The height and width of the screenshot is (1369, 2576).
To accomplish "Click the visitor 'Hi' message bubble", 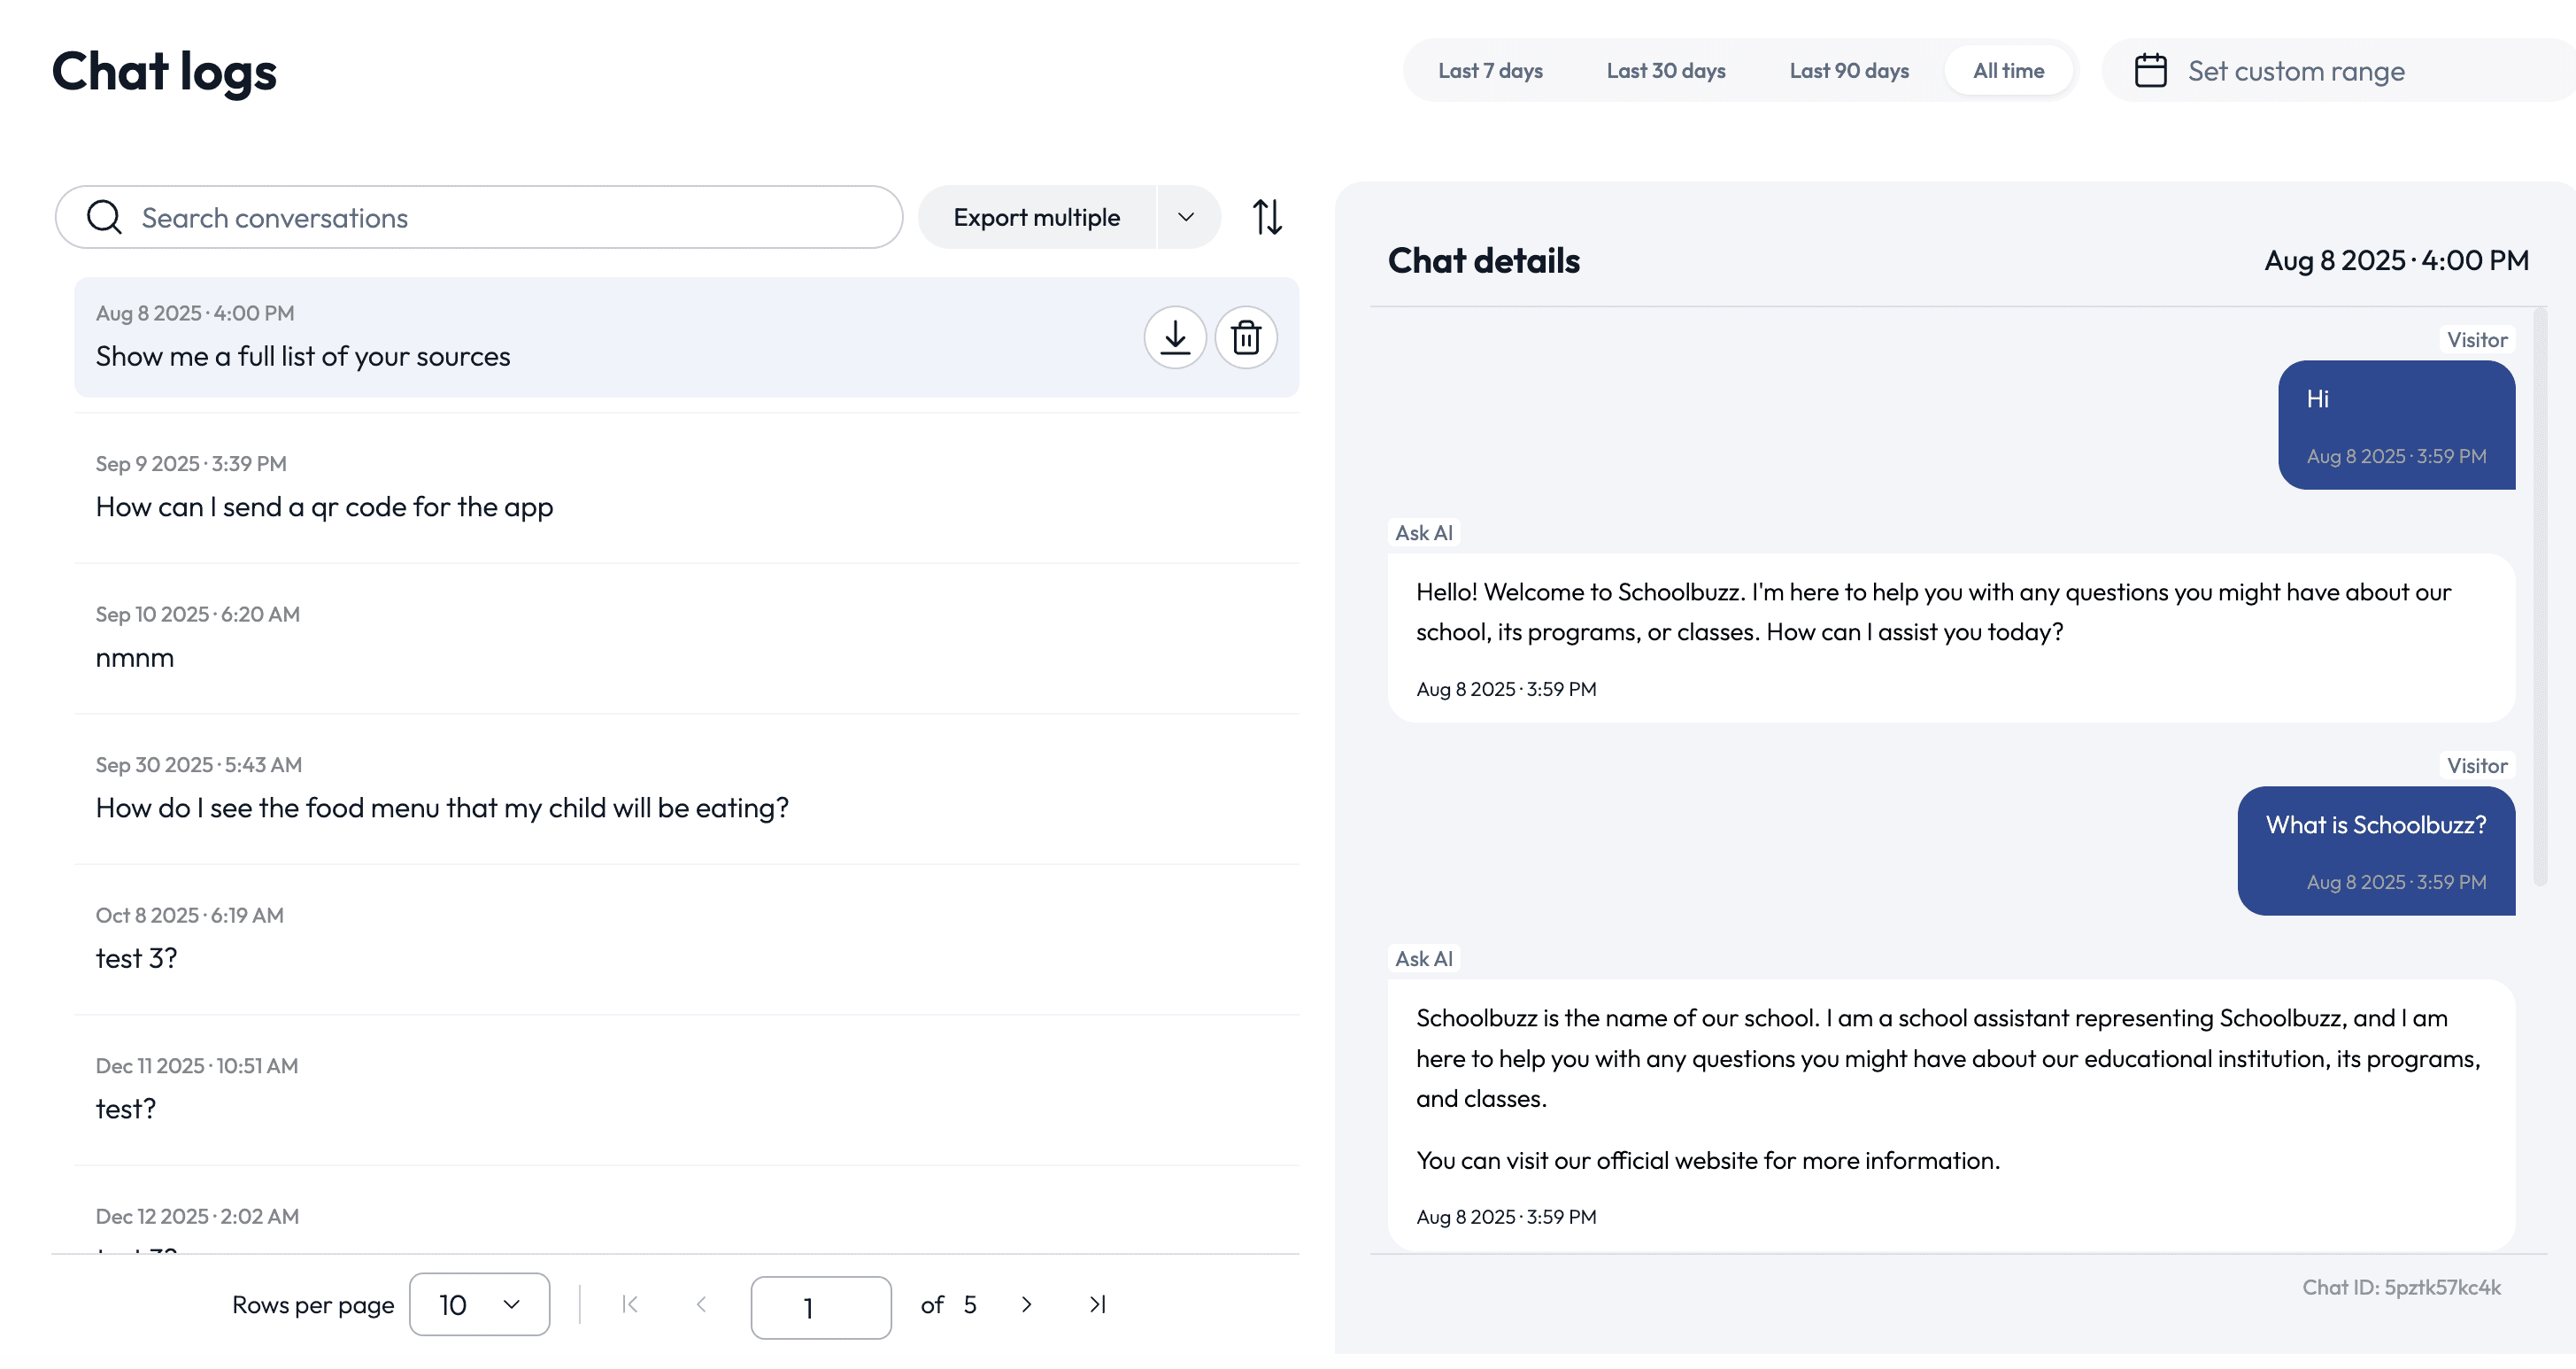I will (2396, 425).
